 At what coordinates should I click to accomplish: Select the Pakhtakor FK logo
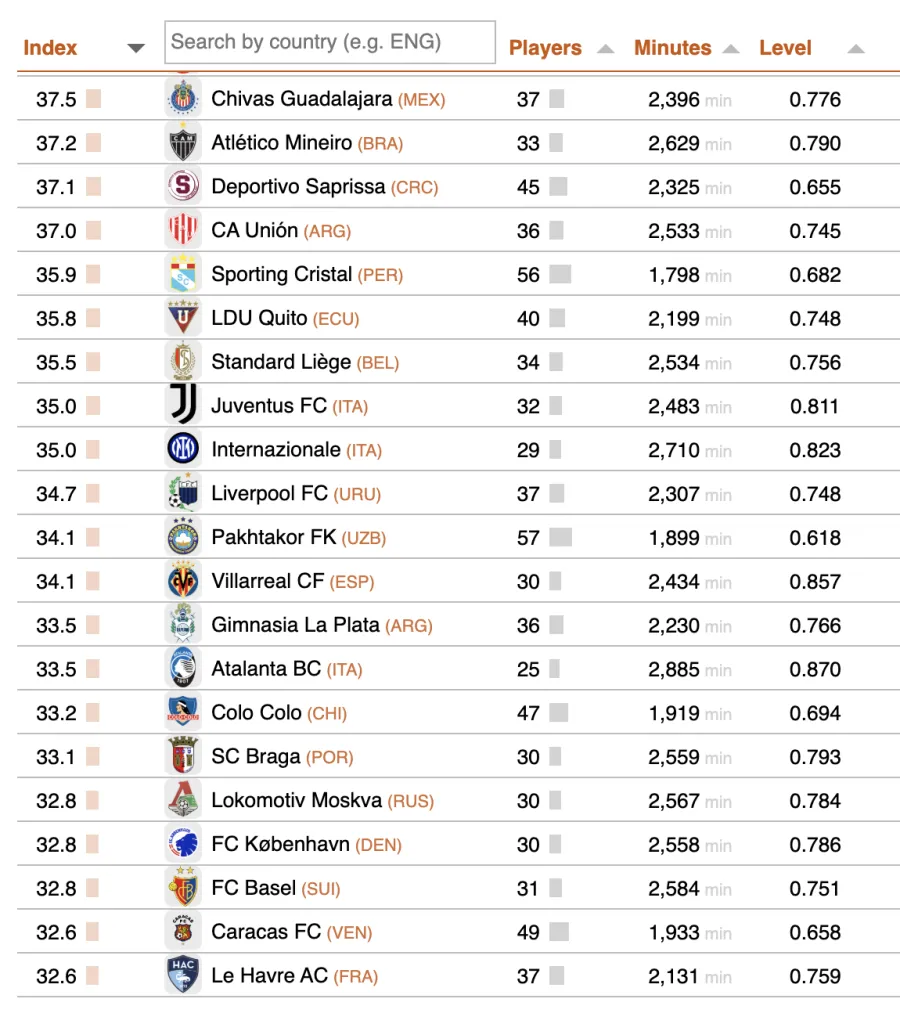tap(182, 537)
